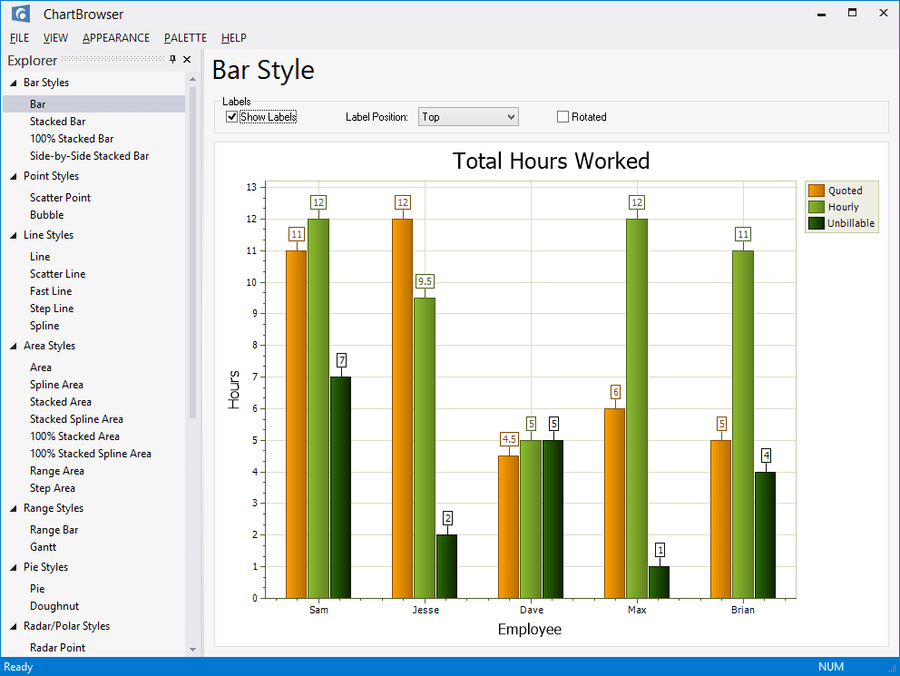This screenshot has width=900, height=676.
Task: Minimize the ChartBrowser window
Action: [x=821, y=13]
